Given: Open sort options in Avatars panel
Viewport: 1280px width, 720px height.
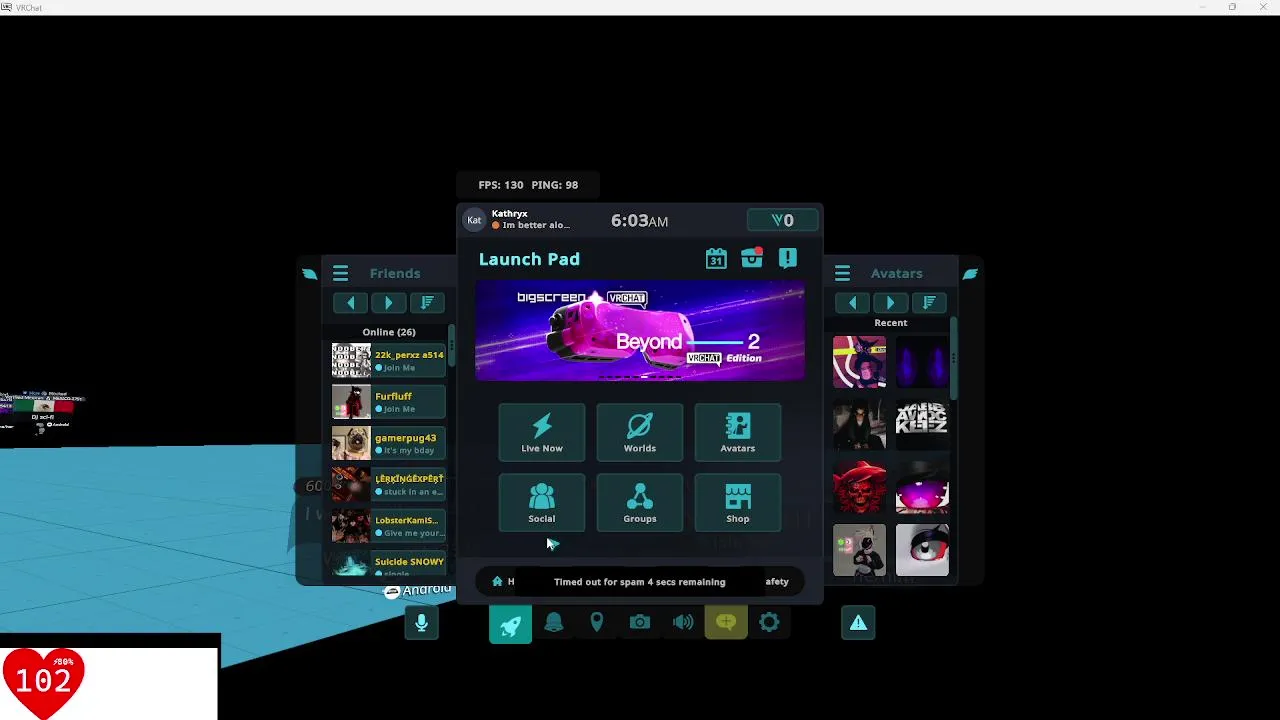Looking at the screenshot, I should [x=929, y=303].
